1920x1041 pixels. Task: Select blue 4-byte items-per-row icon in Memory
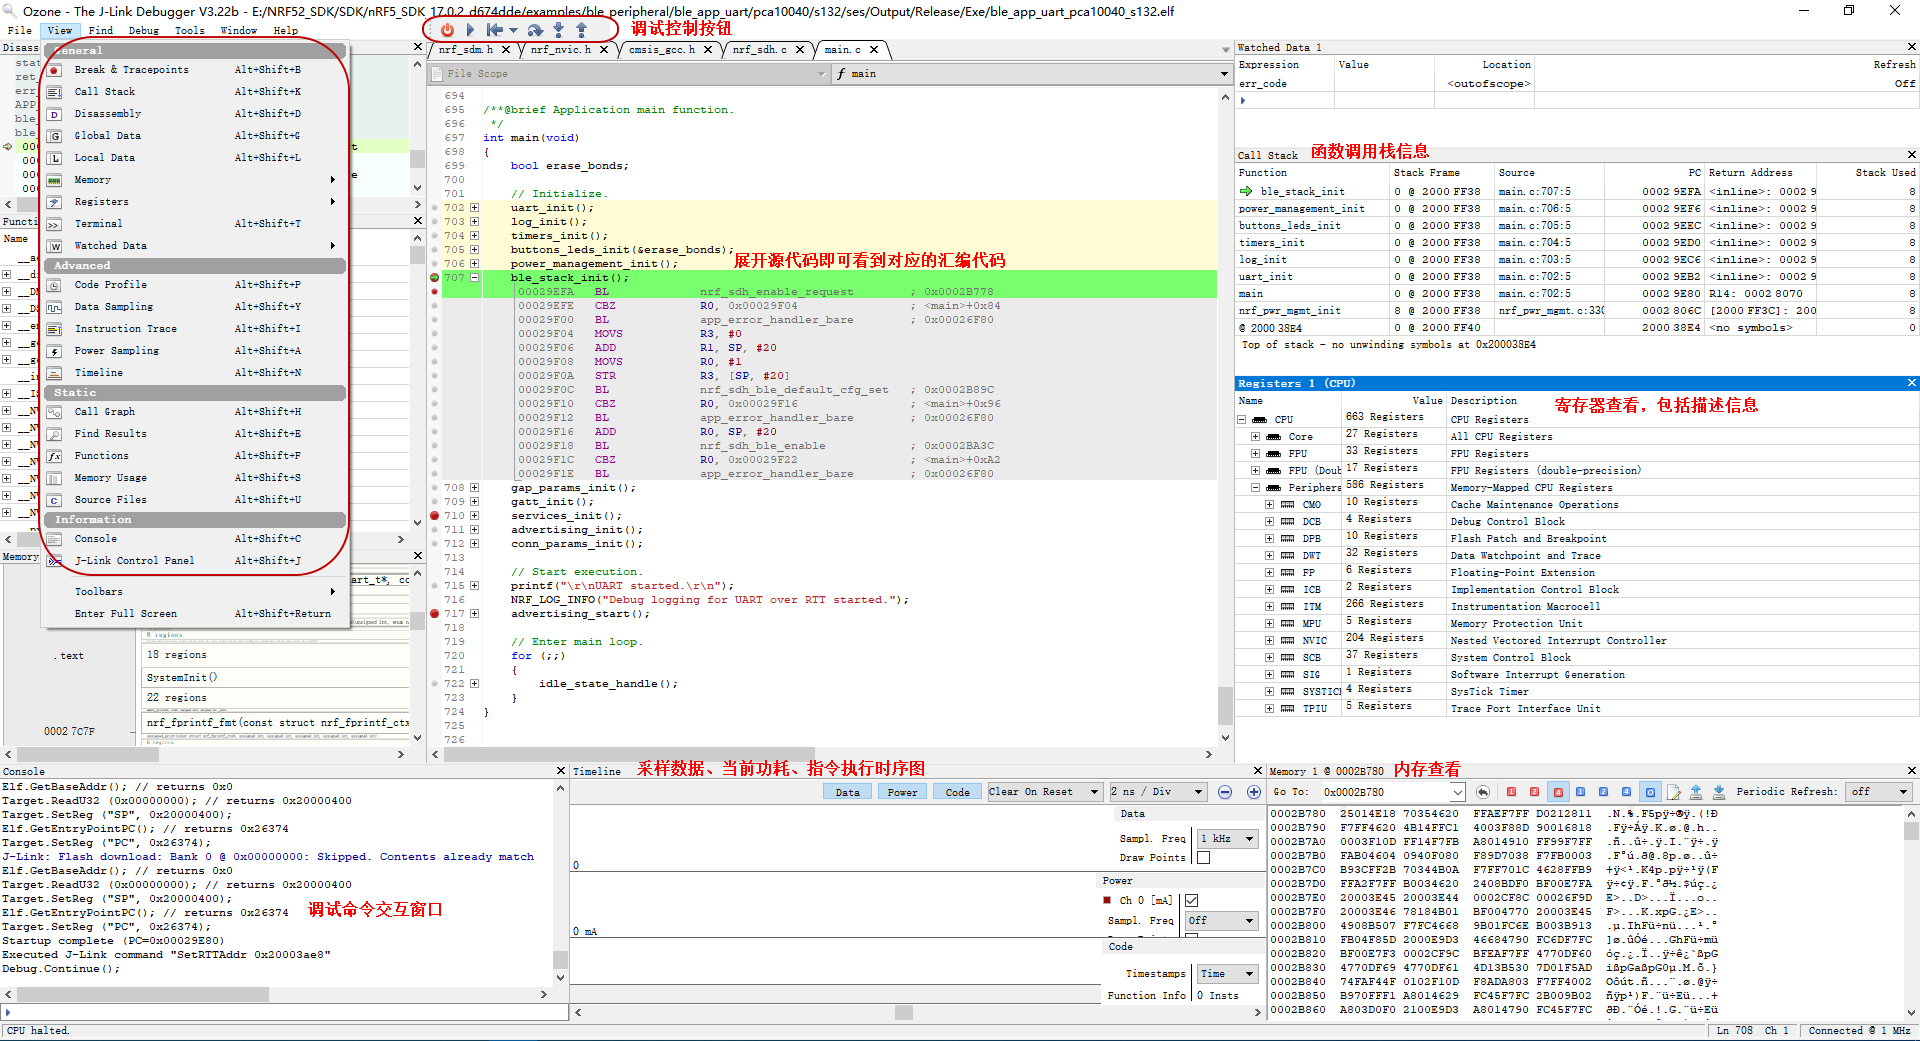(1627, 792)
